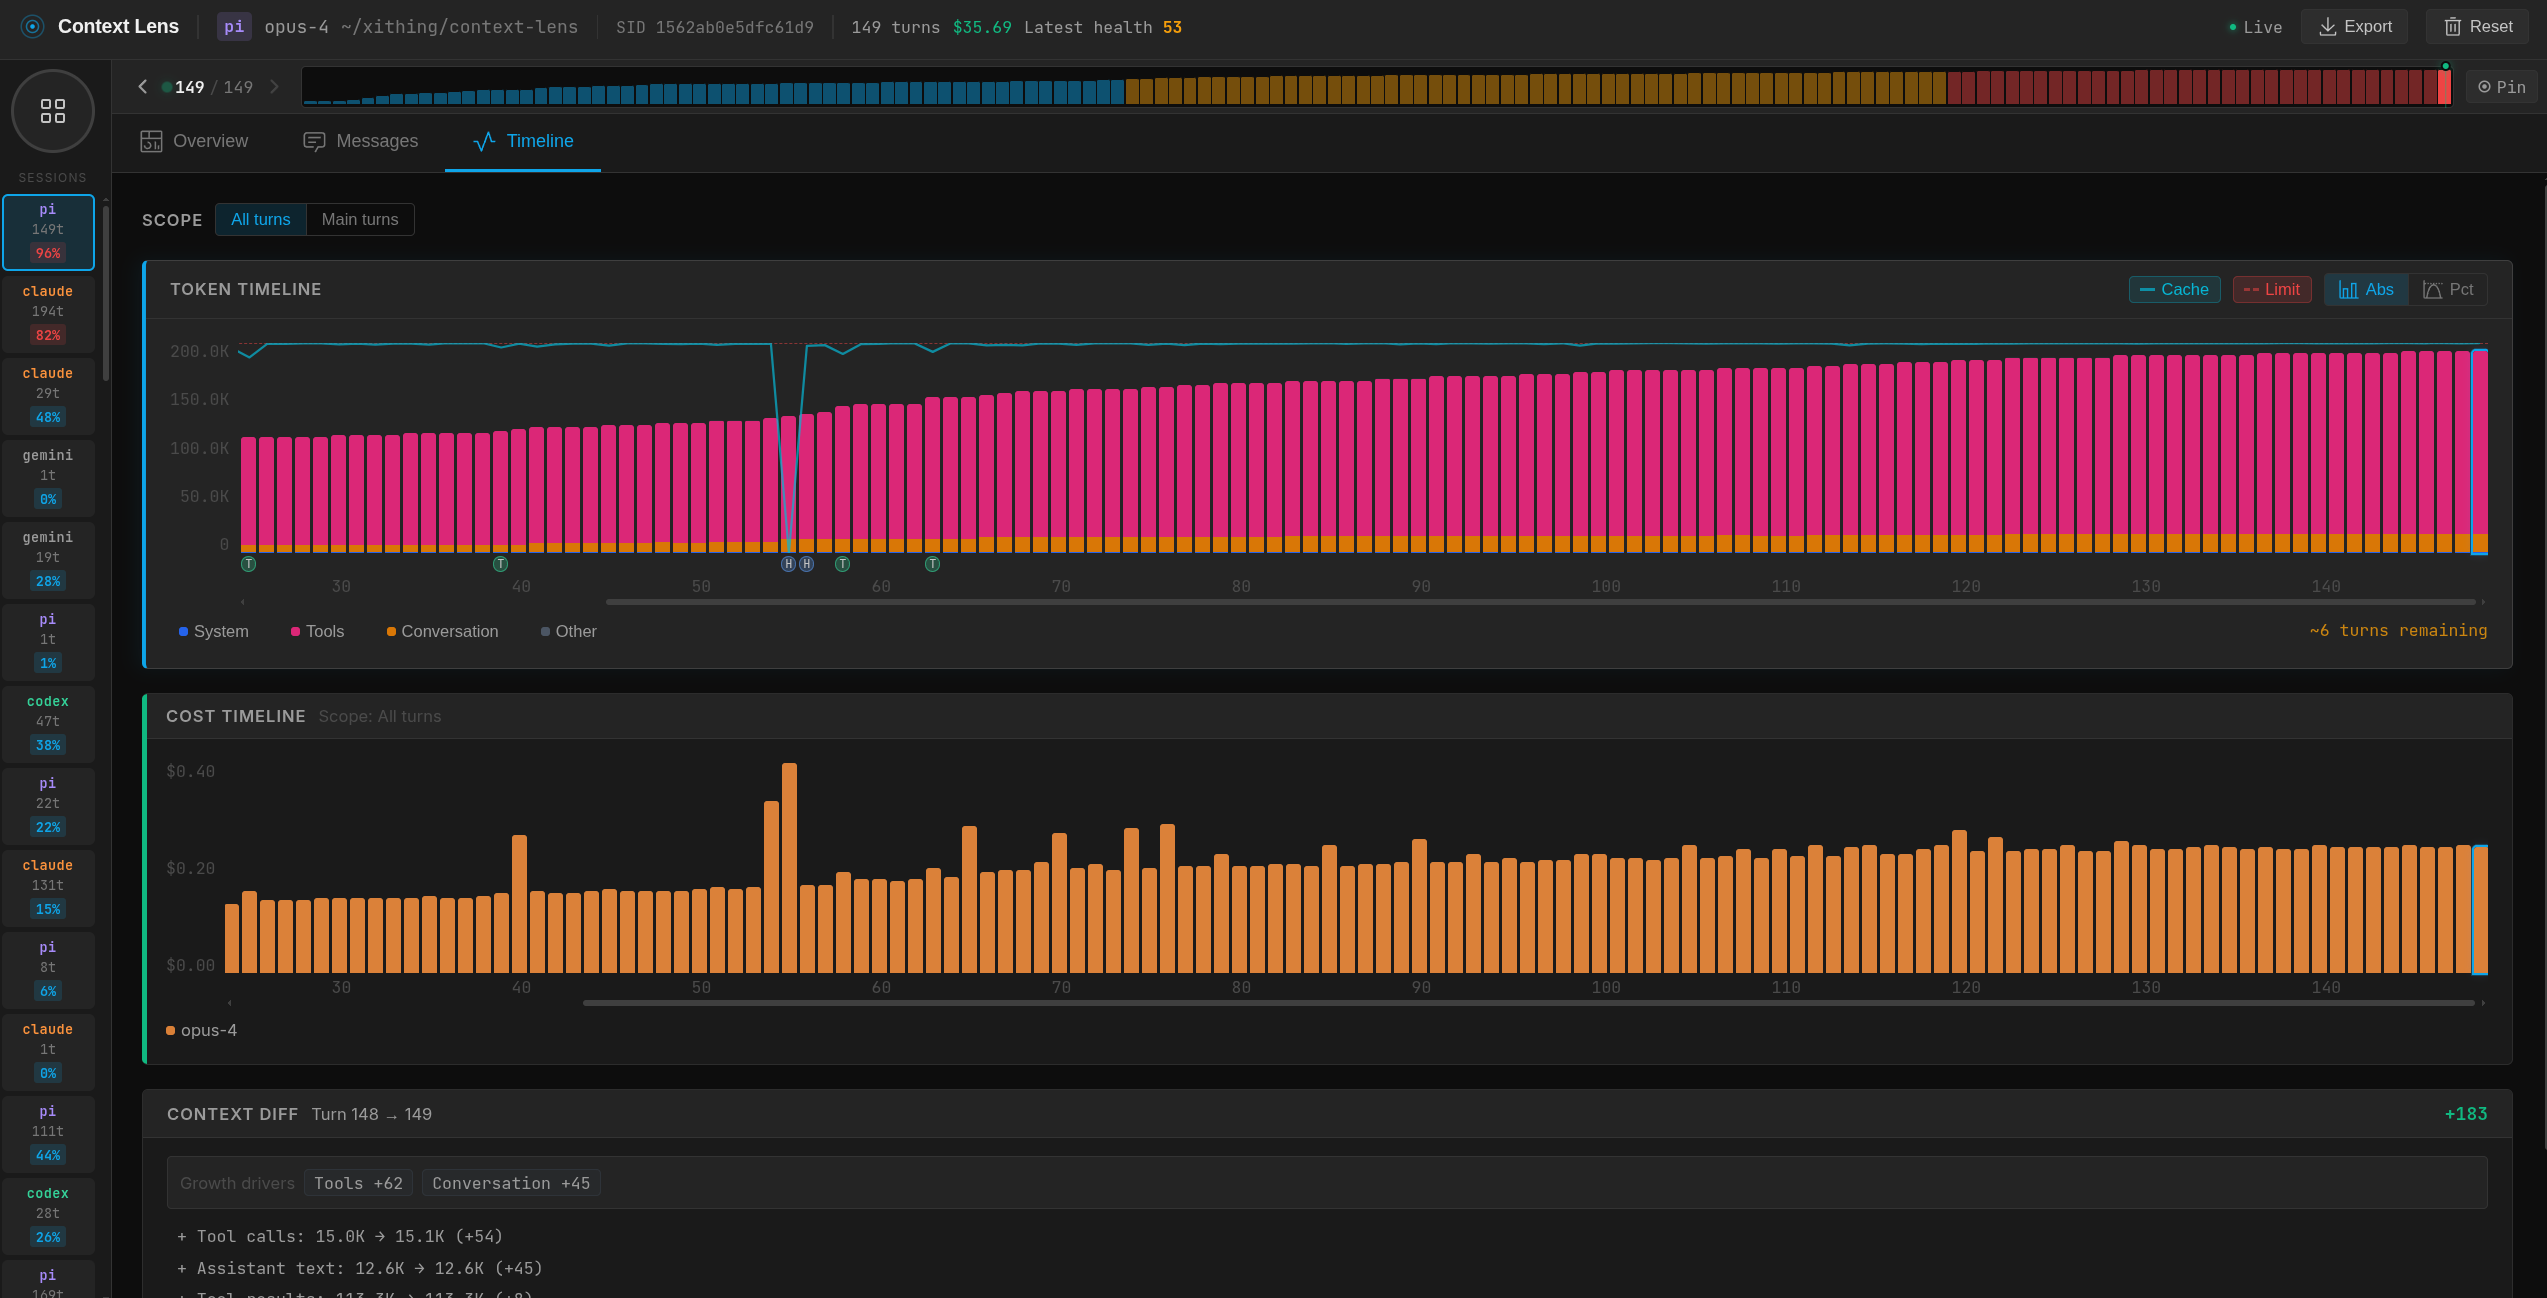Toggle the opus-4 cost legend

tap(201, 1030)
